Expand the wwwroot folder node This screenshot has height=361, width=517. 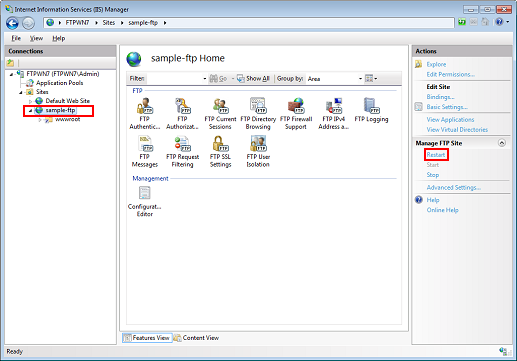[40, 119]
